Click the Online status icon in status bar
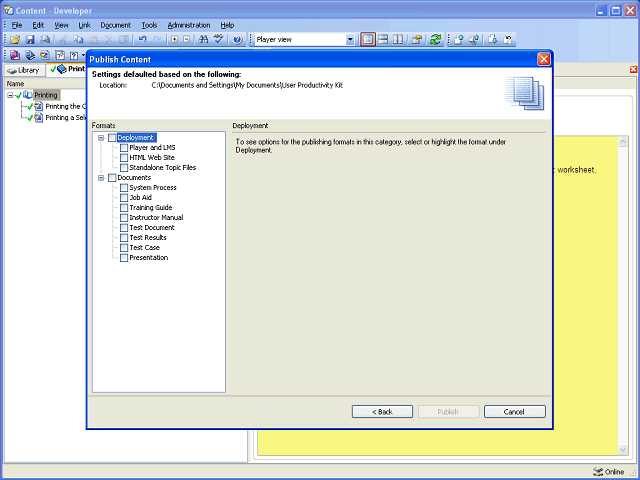Screen dimensions: 640x480 tap(598, 472)
